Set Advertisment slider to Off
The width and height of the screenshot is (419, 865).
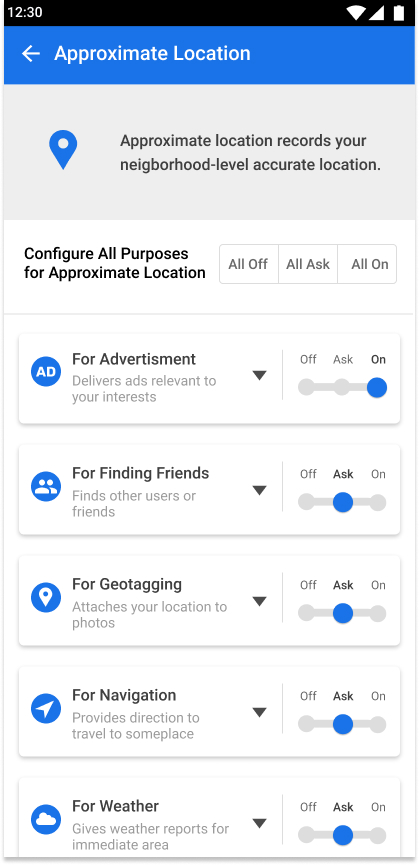coord(307,387)
